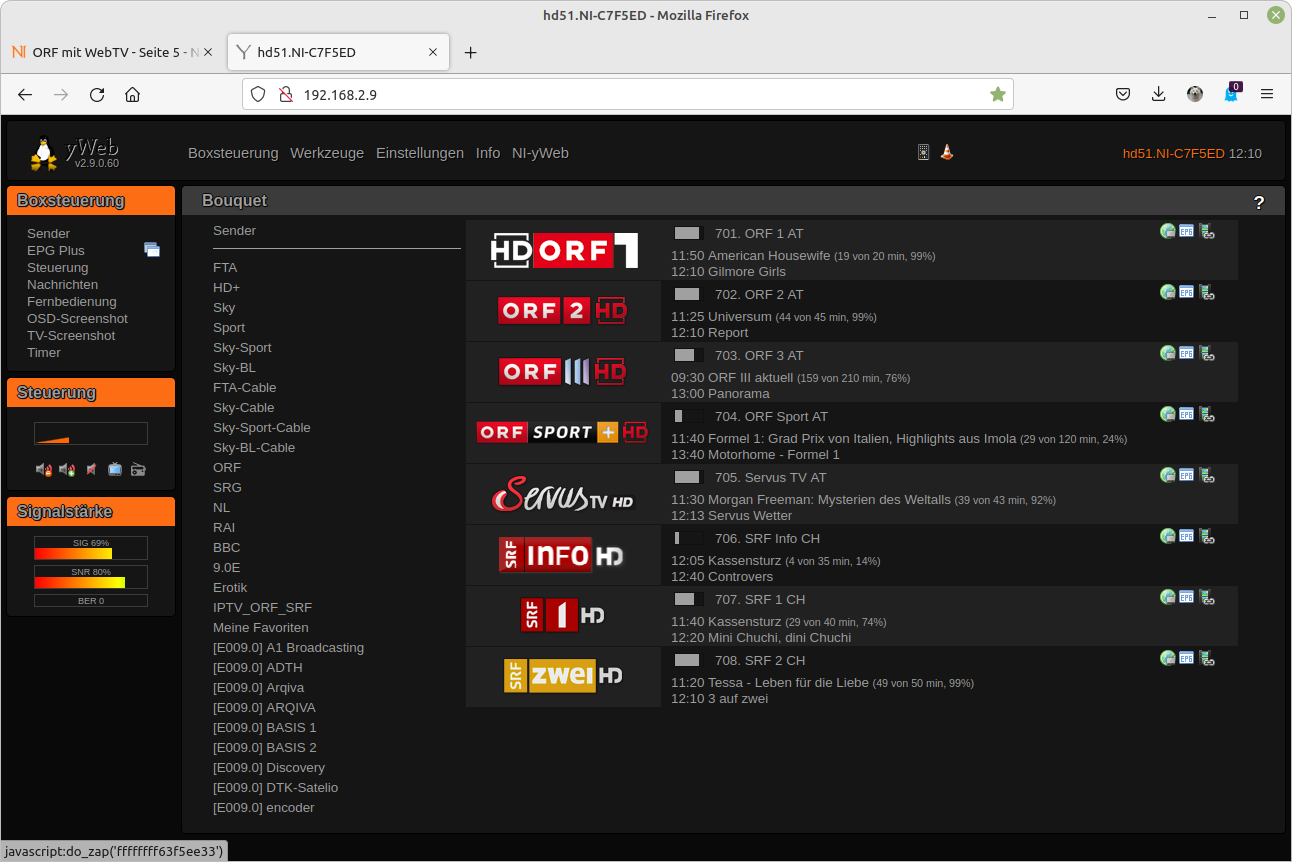Click the Bouquet help question mark

point(1259,203)
